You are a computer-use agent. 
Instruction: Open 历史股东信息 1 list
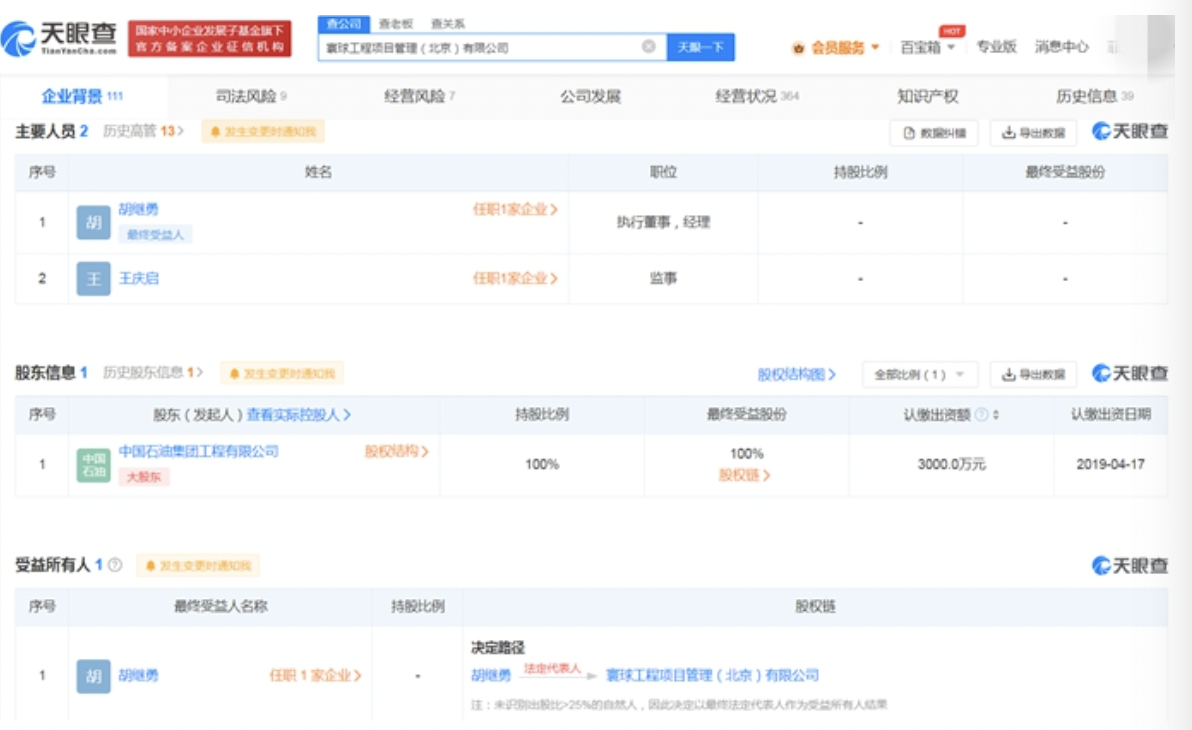click(x=153, y=372)
